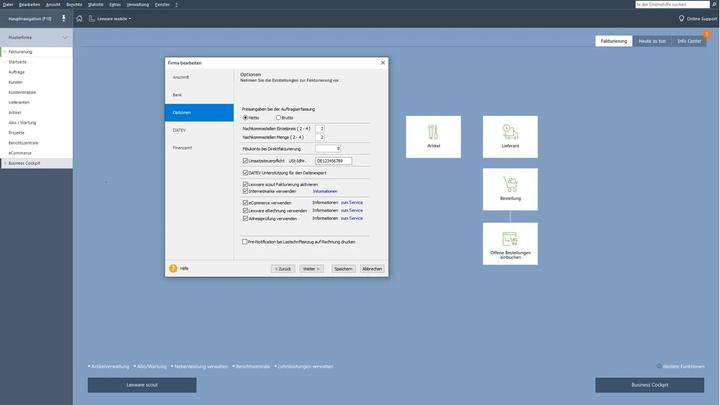720x405 pixels.
Task: Click the Abbrechen button
Action: coord(372,269)
